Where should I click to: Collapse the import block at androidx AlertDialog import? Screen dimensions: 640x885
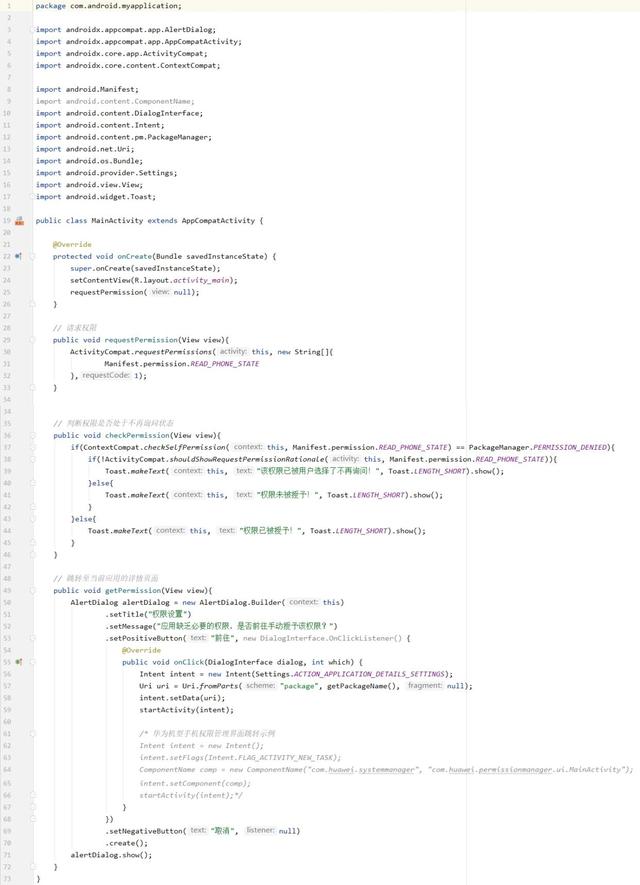pos(32,30)
